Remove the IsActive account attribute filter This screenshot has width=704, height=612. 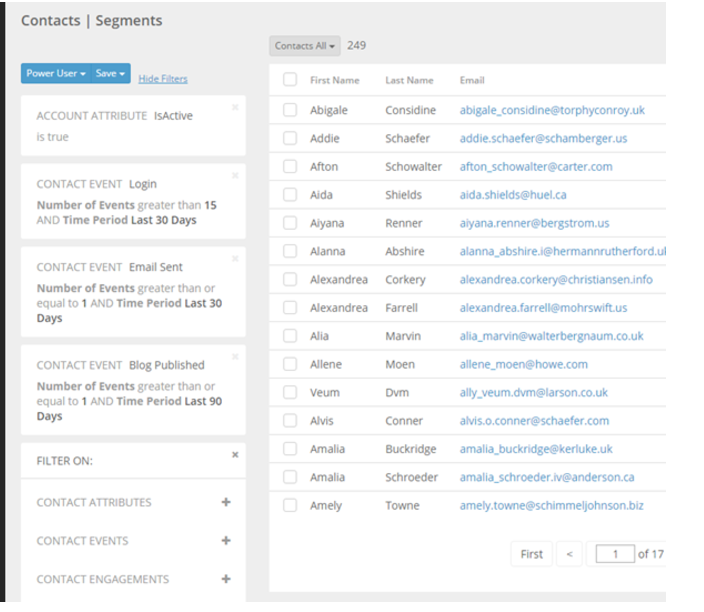(235, 106)
